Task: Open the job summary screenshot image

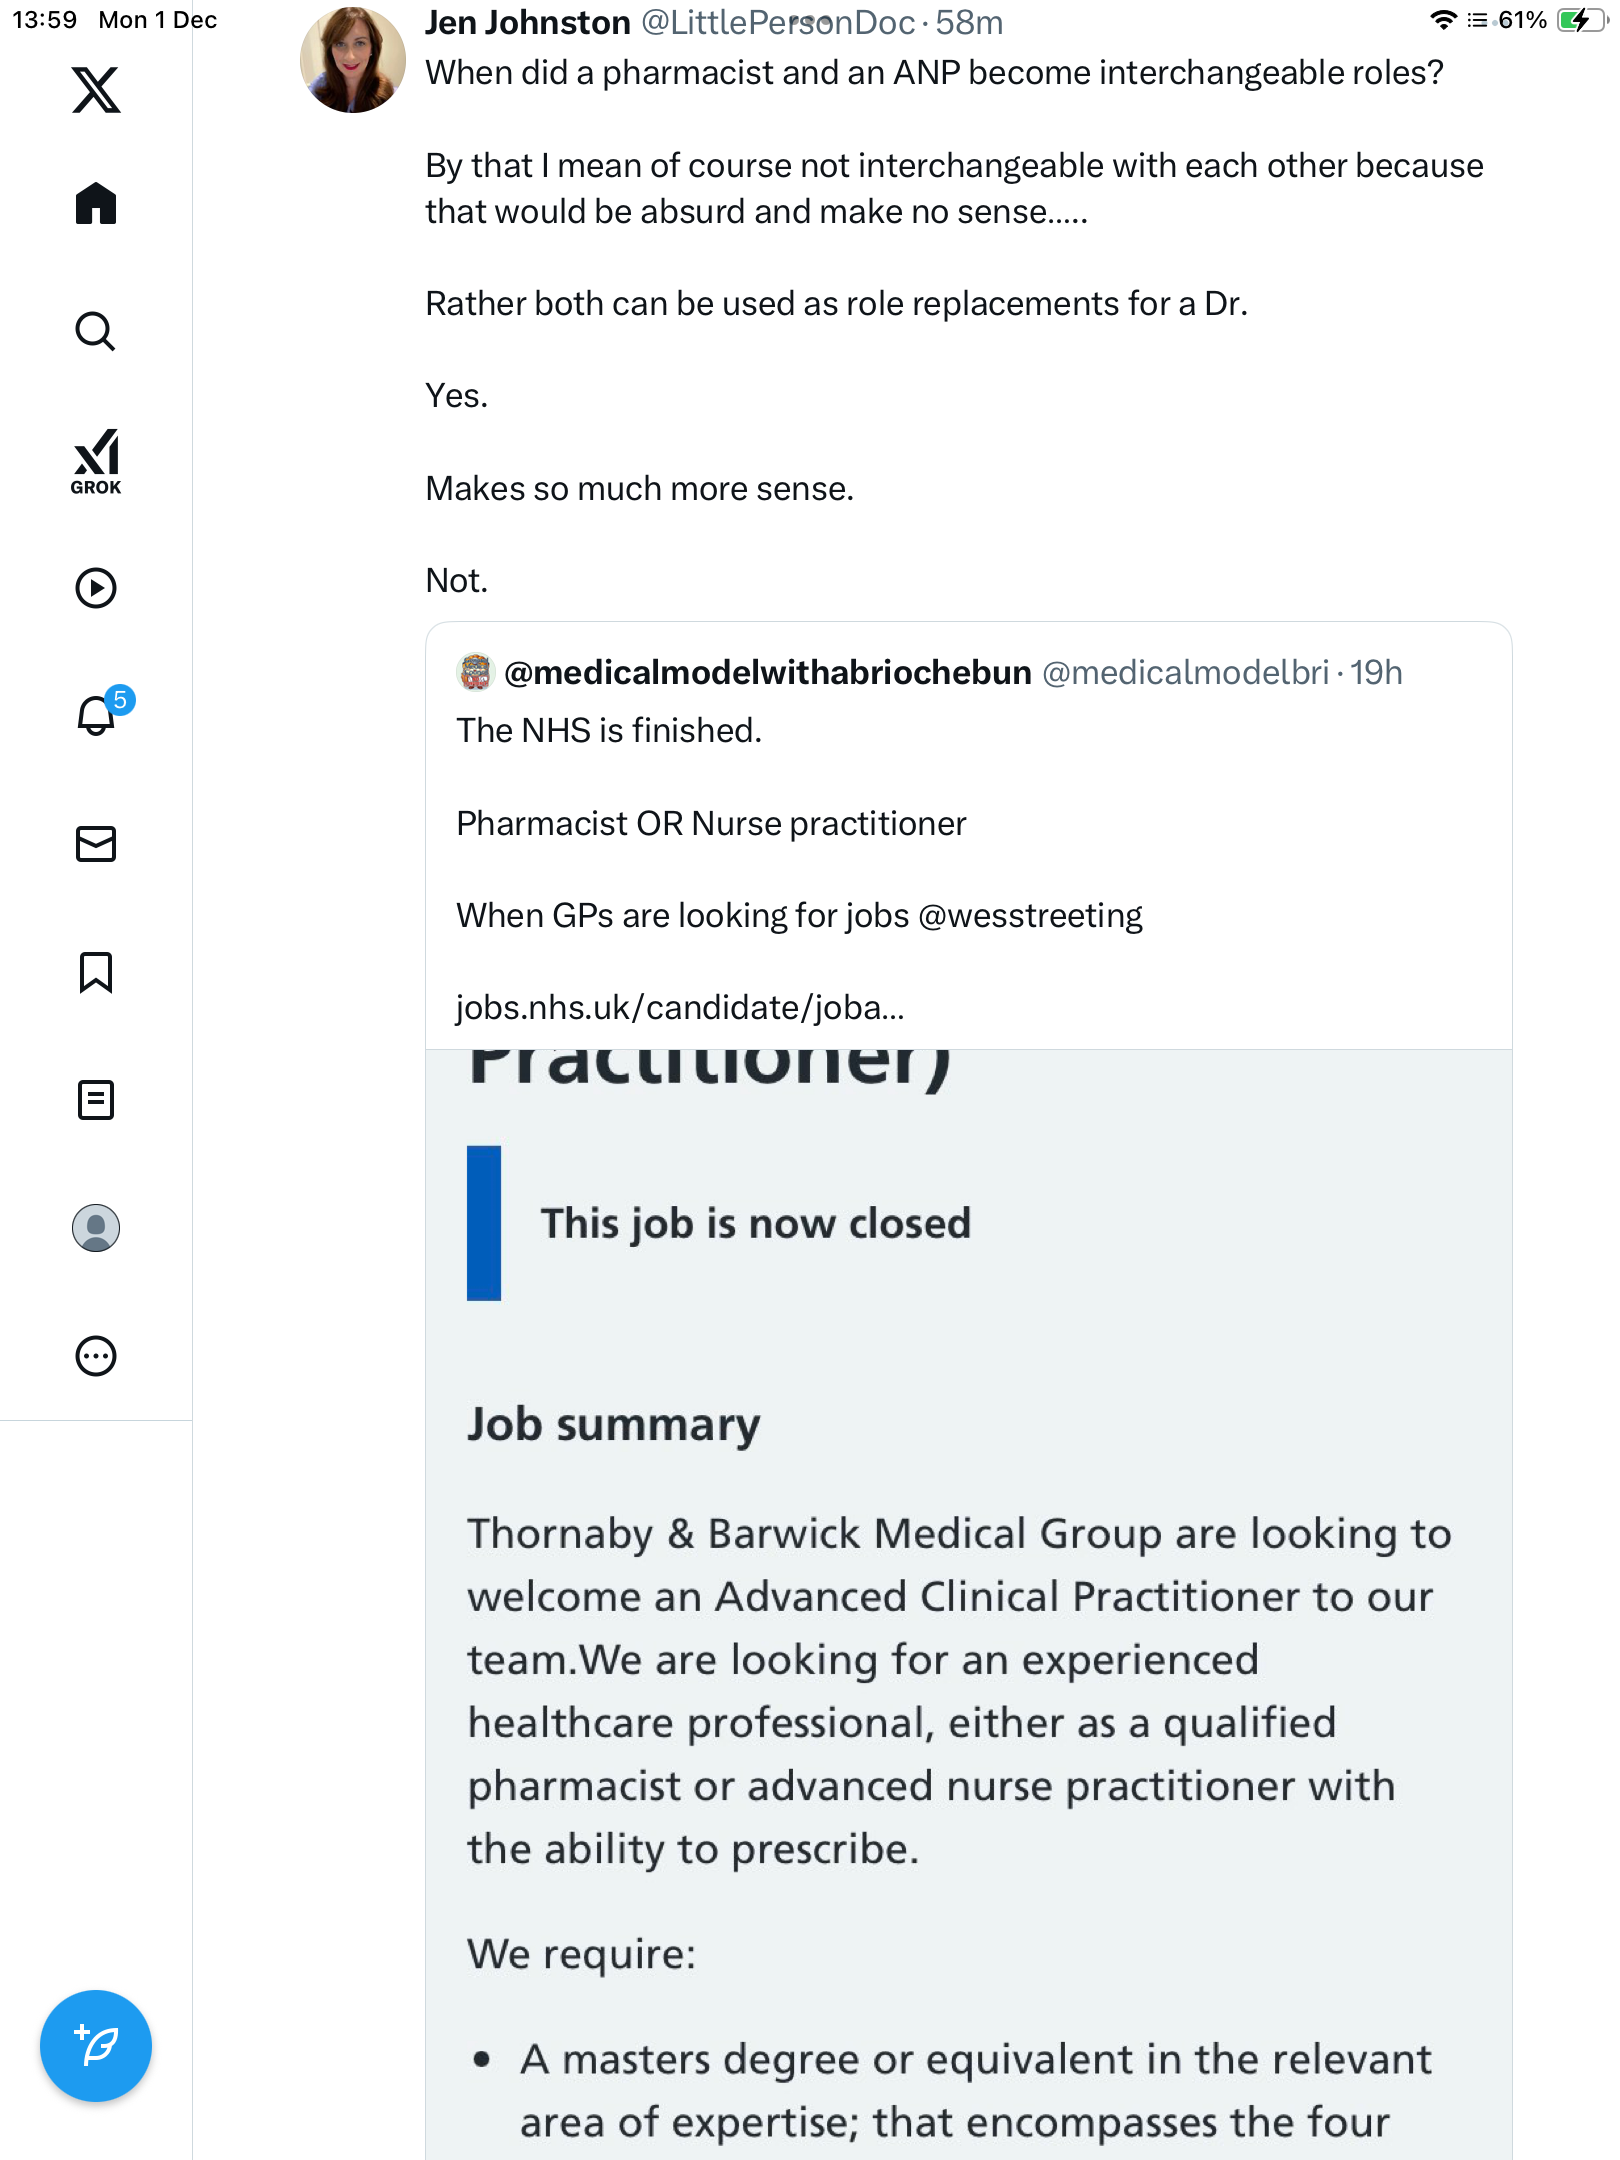Action: (968, 1600)
